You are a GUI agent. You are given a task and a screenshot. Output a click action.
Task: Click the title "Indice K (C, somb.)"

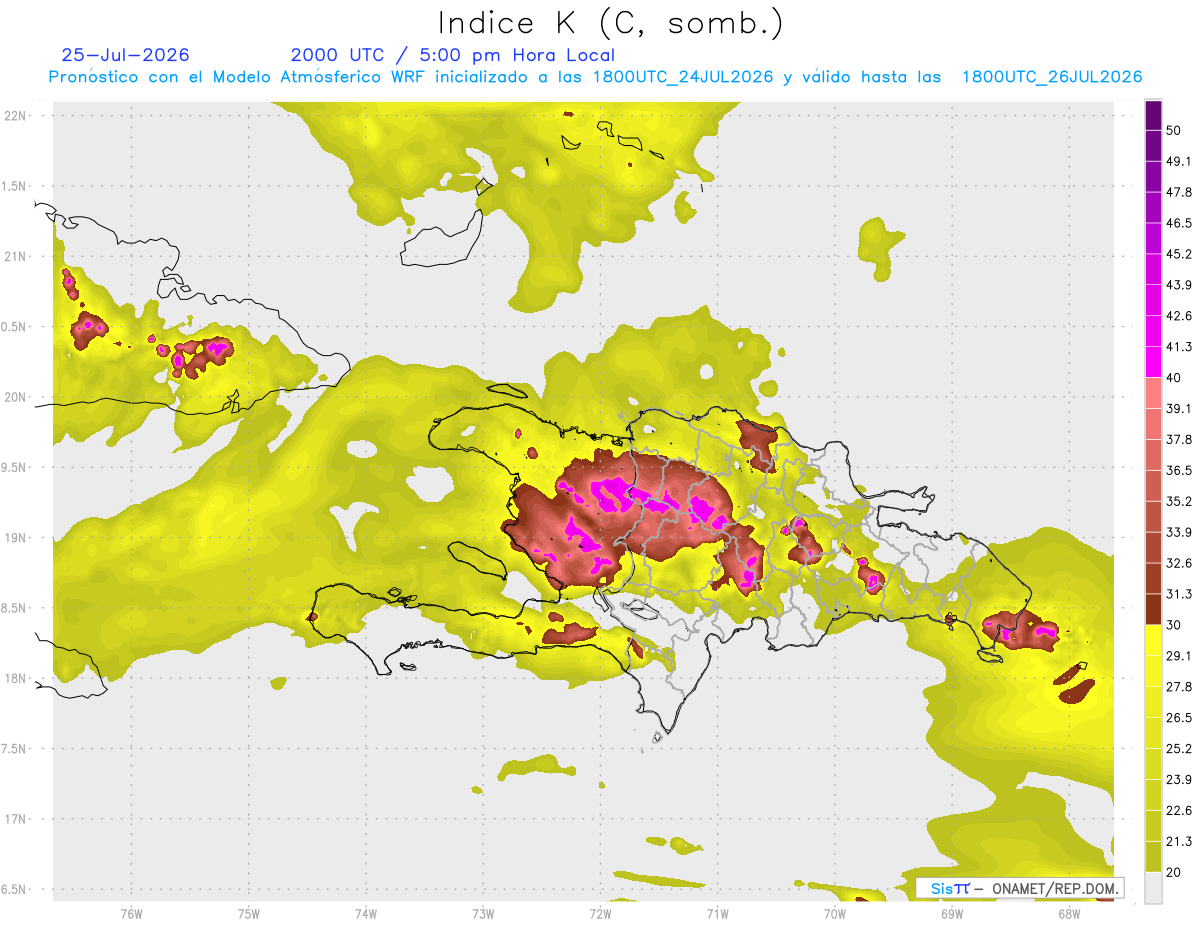click(611, 23)
